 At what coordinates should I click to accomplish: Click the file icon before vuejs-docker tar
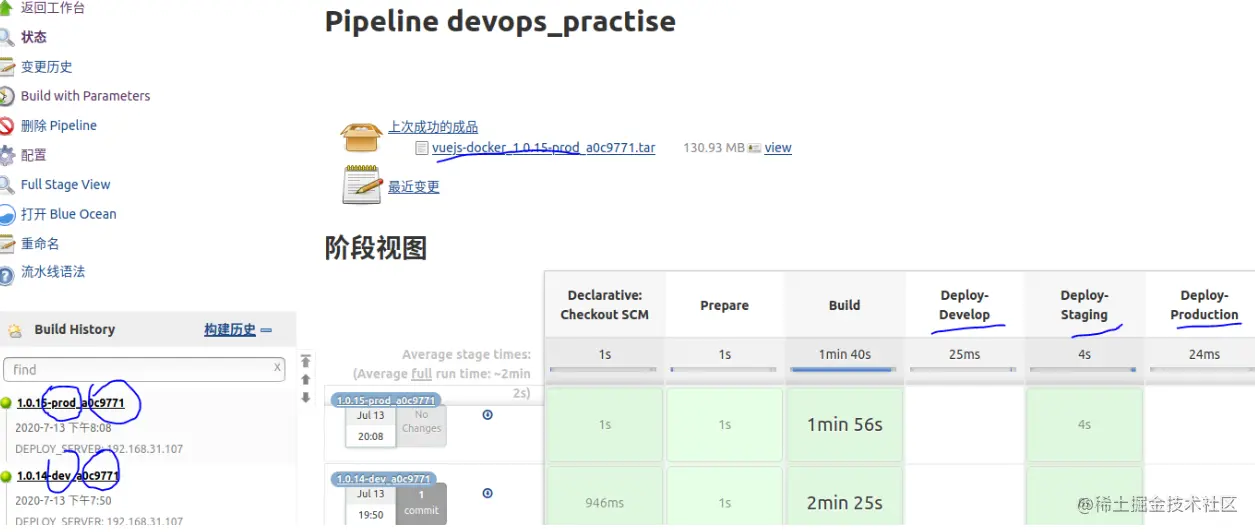422,148
